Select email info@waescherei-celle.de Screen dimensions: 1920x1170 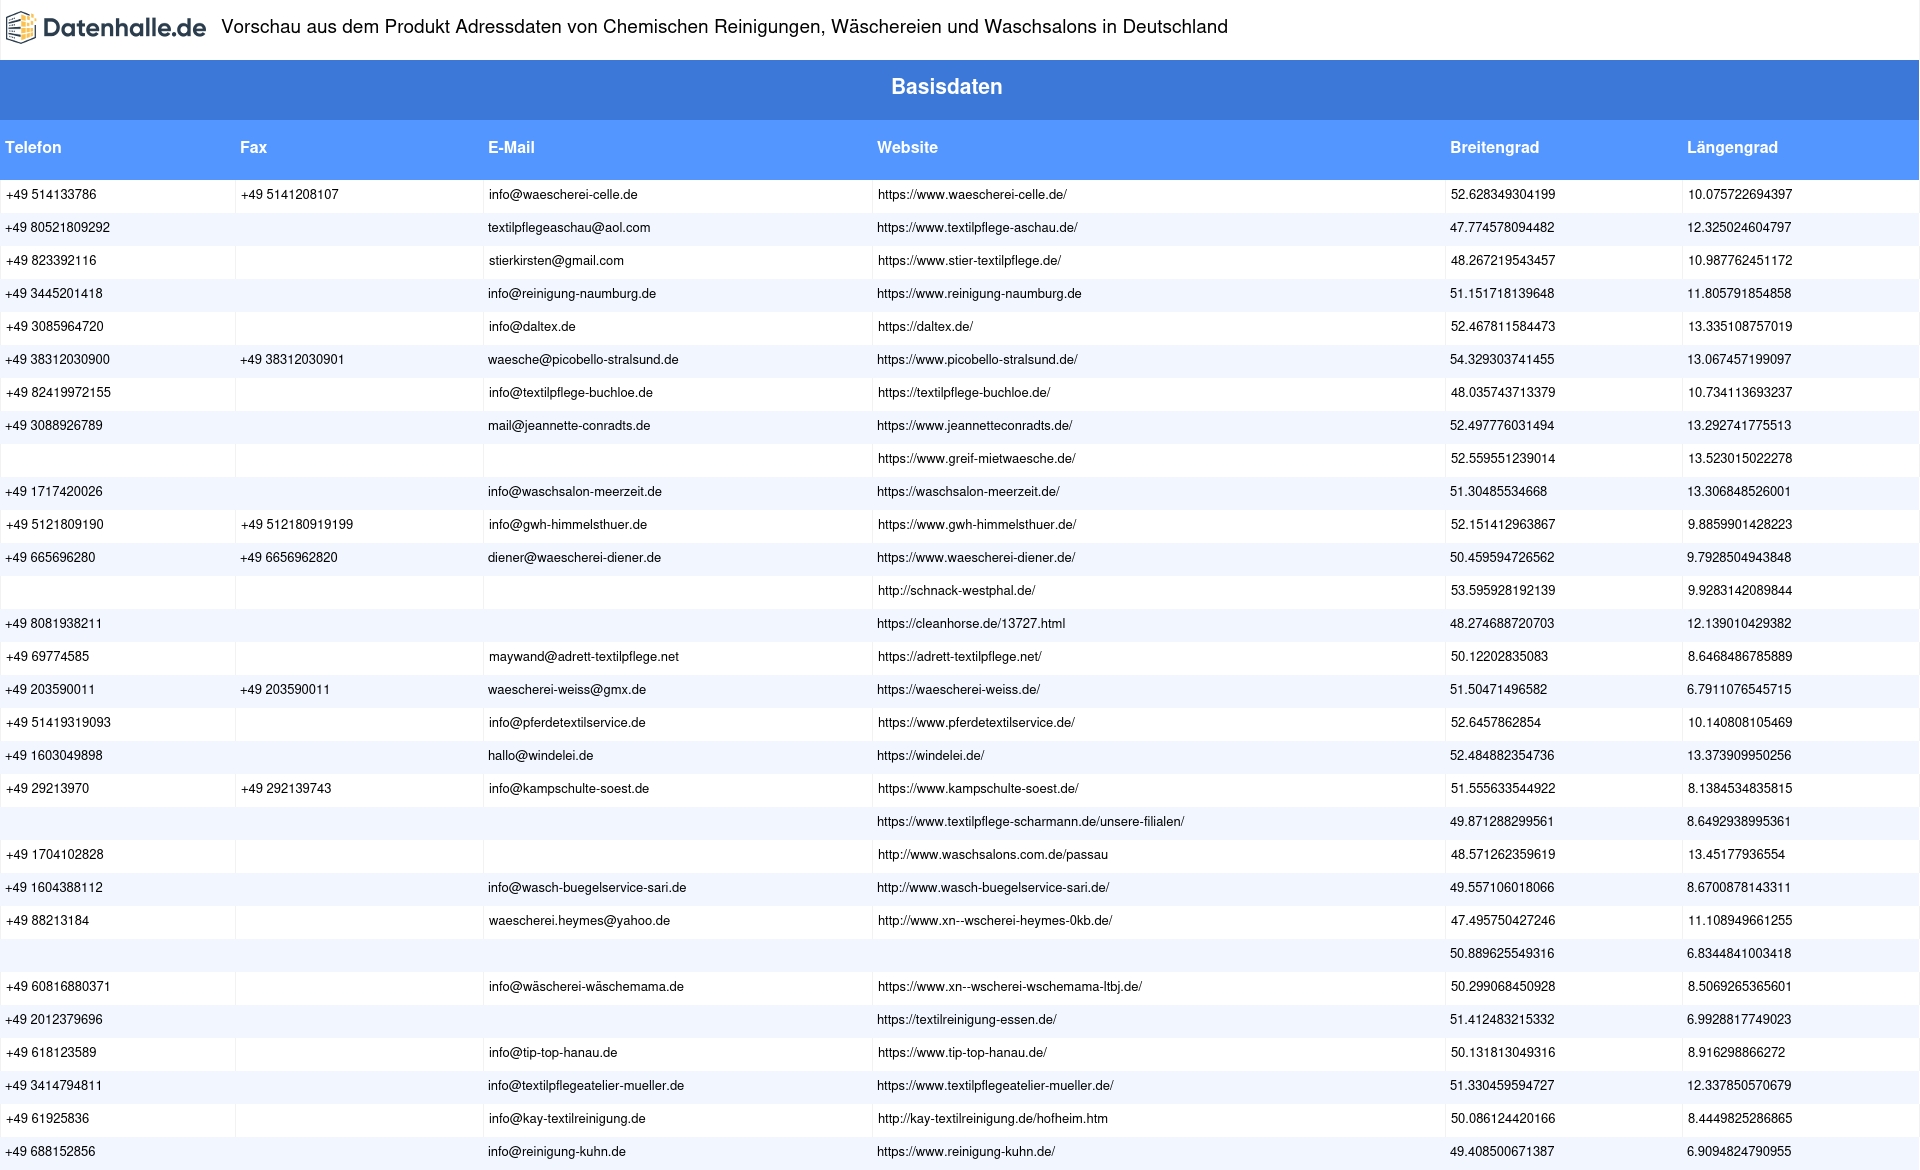tap(563, 195)
